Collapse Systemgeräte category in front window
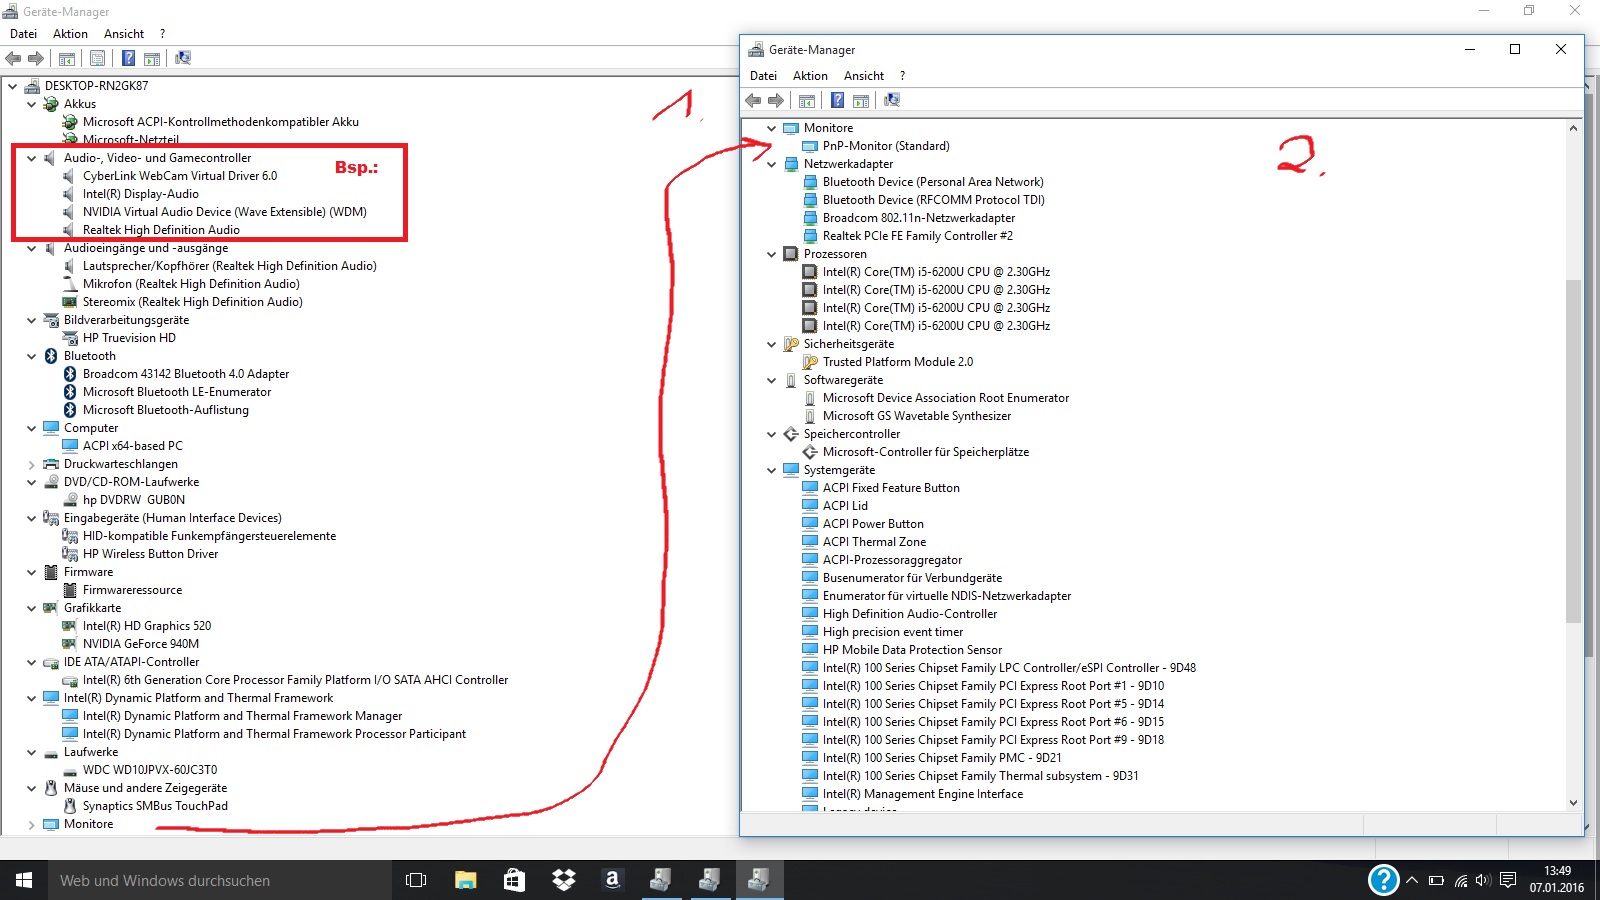This screenshot has width=1600, height=900. coord(771,470)
